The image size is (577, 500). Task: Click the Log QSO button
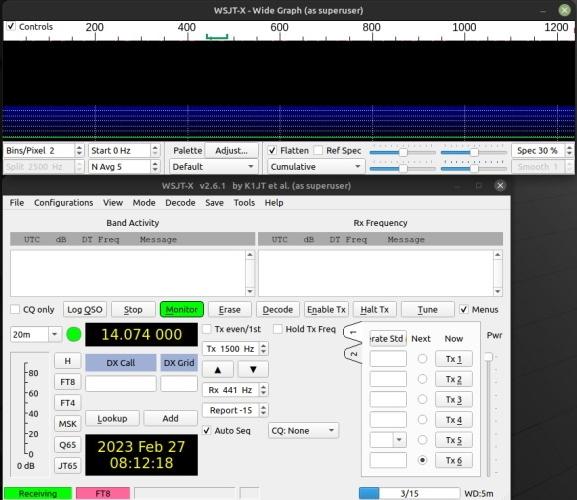tap(85, 309)
